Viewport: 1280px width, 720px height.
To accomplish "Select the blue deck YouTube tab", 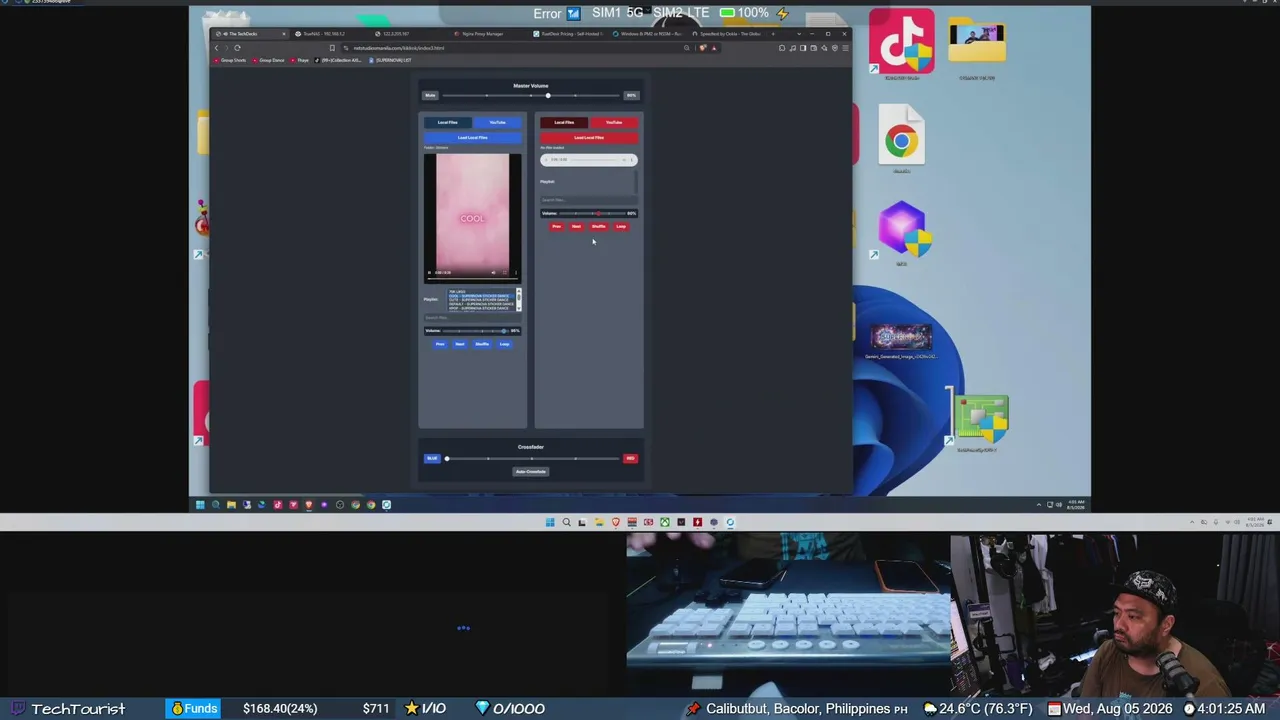I will [x=497, y=123].
